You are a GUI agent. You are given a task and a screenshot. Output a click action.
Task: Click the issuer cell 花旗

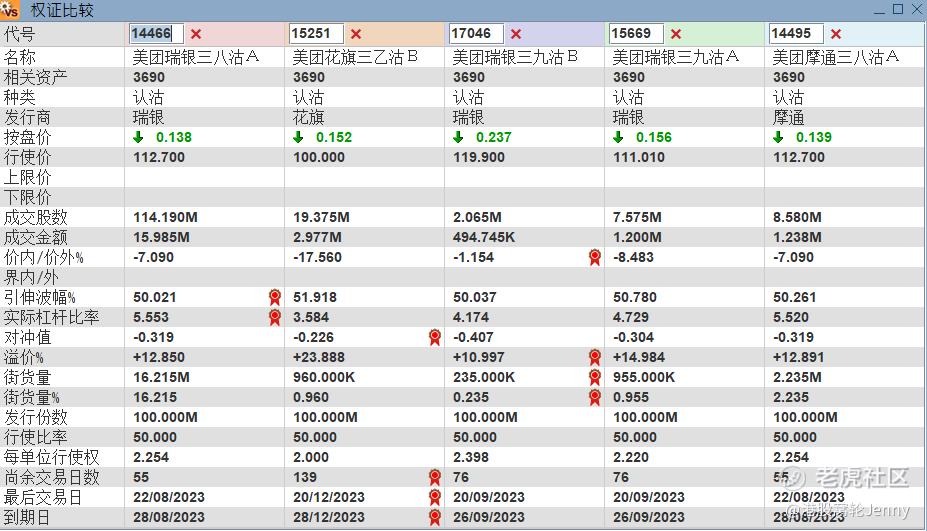point(308,118)
